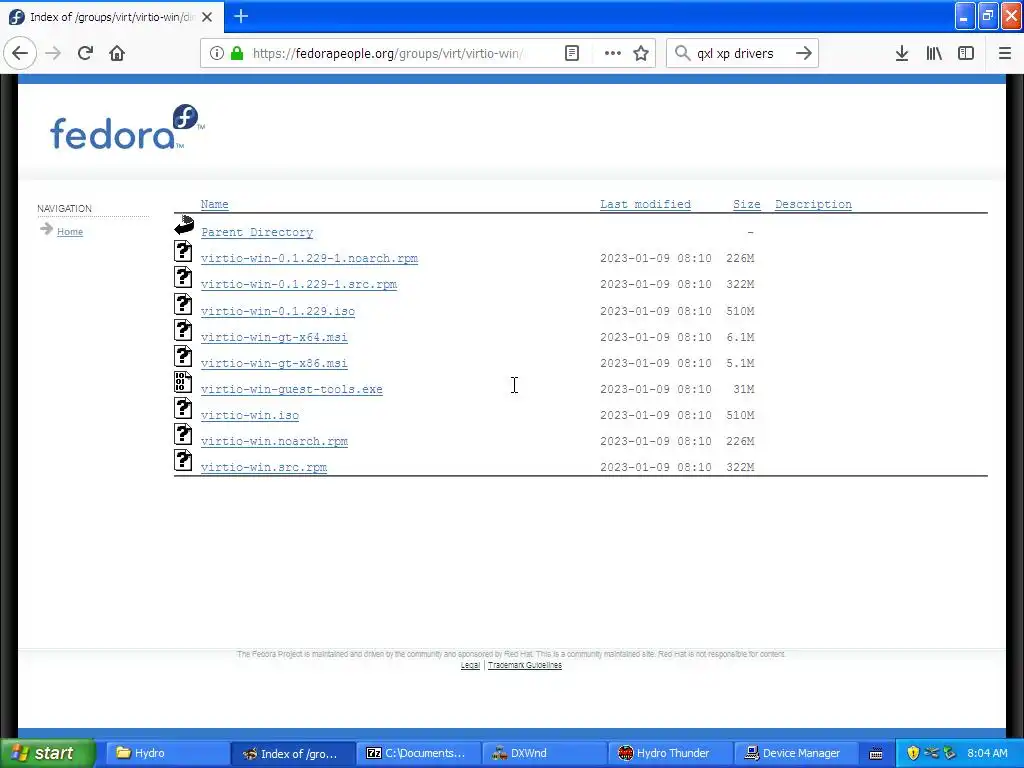Click the green padlock security icon
1024x768 pixels.
point(237,53)
